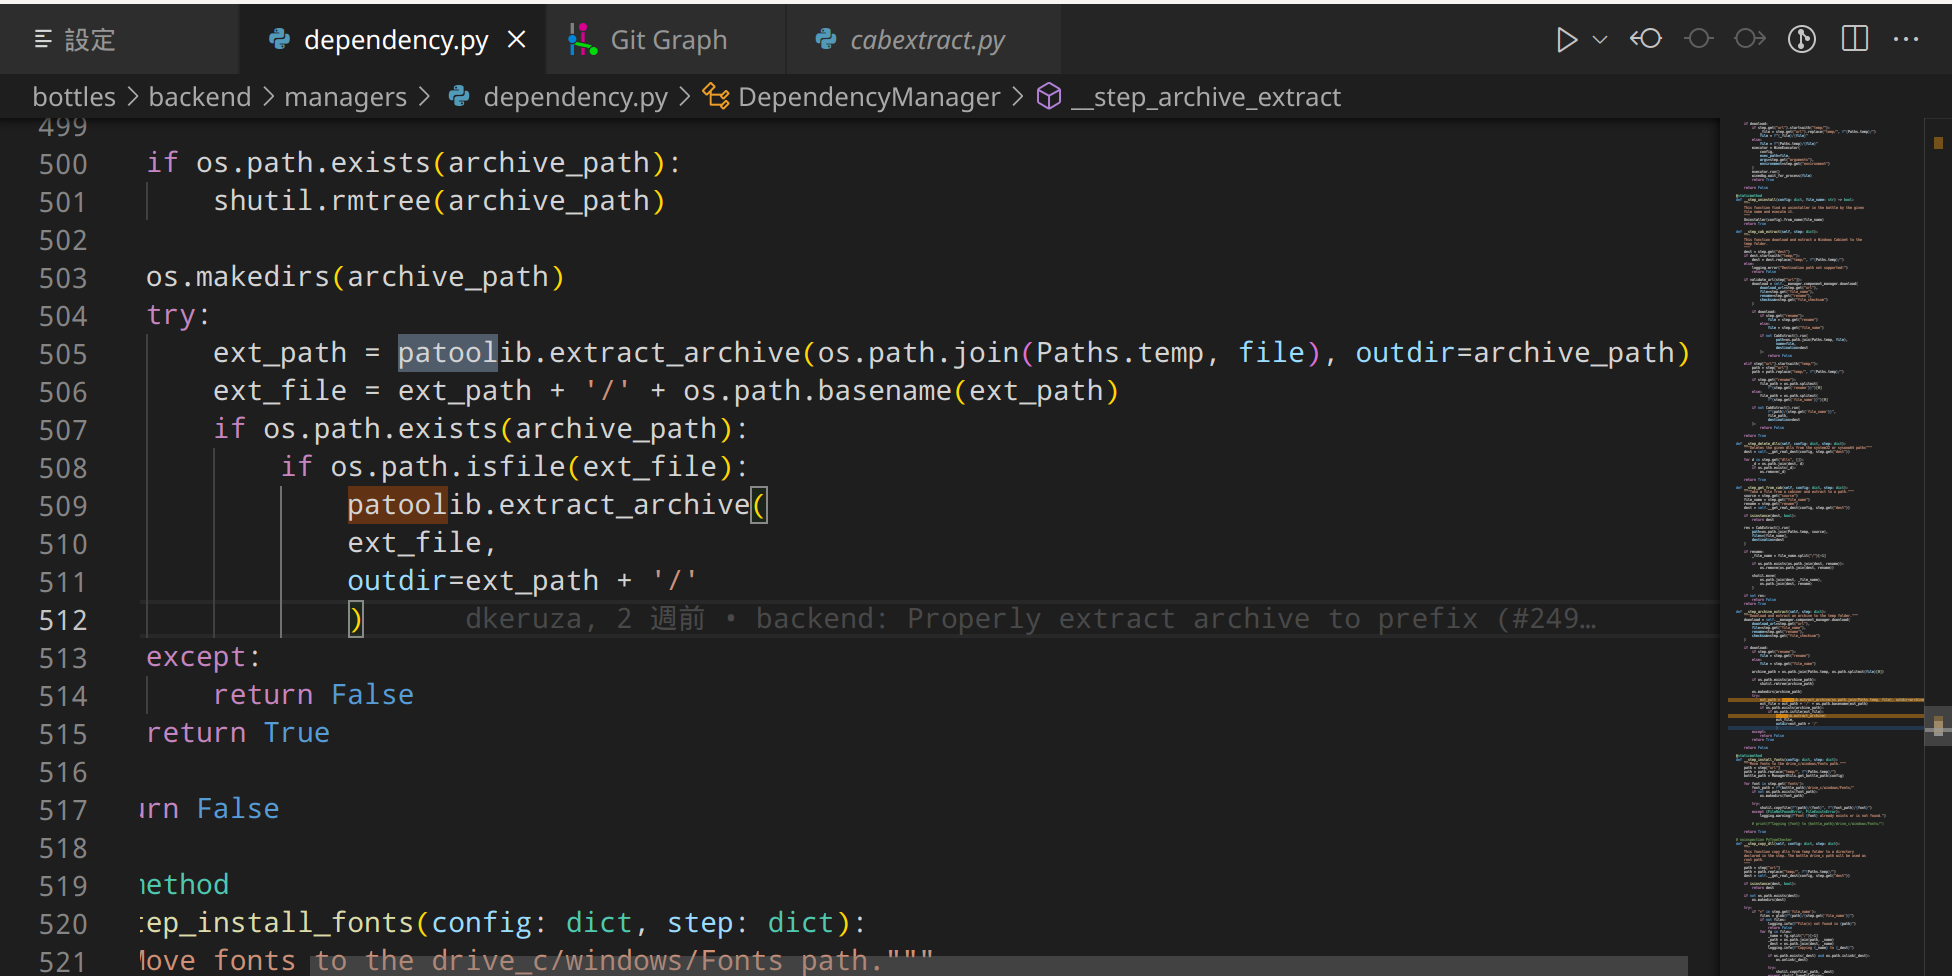1952x976 pixels.
Task: Click the Python icon in the breadcrumb bar
Action: pyautogui.click(x=459, y=96)
